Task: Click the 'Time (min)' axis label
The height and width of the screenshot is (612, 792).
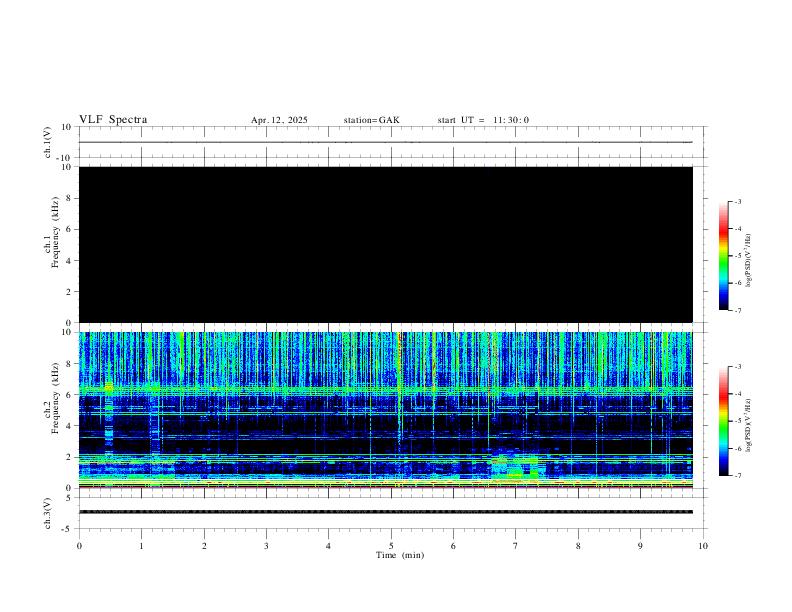Action: [x=400, y=555]
